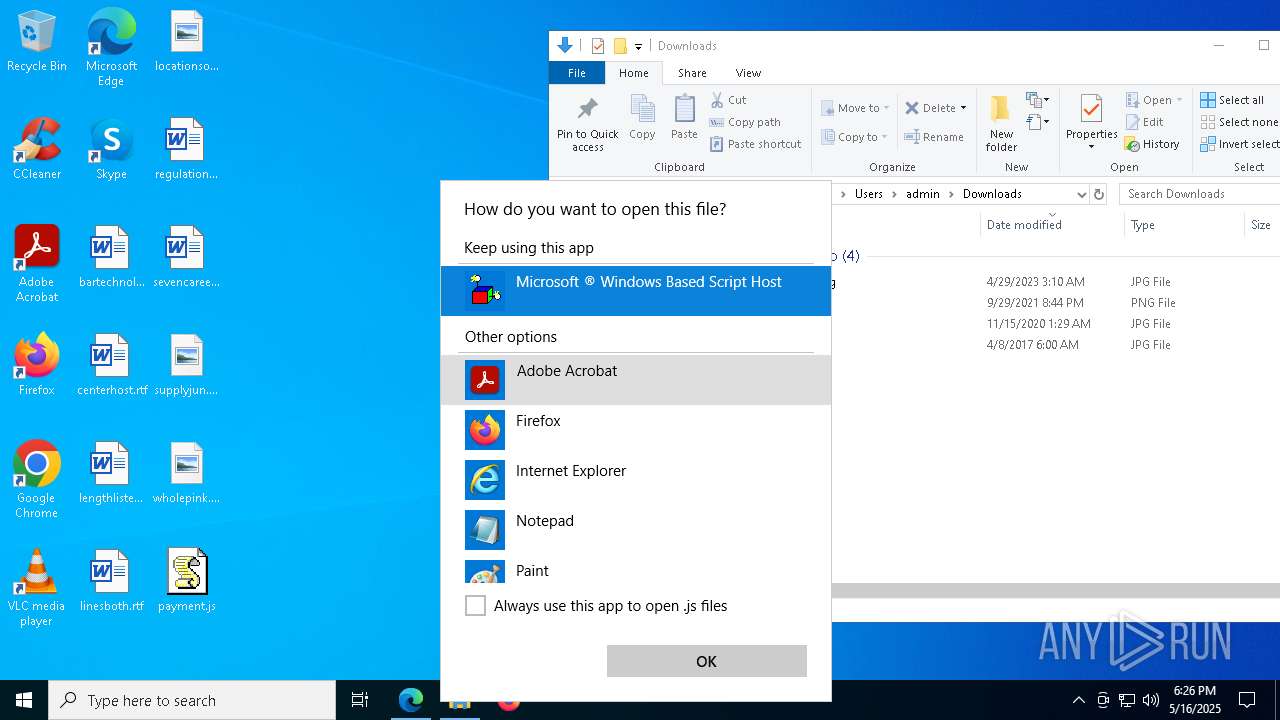Select the CCleaner desktop icon
Image resolution: width=1280 pixels, height=720 pixels.
pos(37,150)
